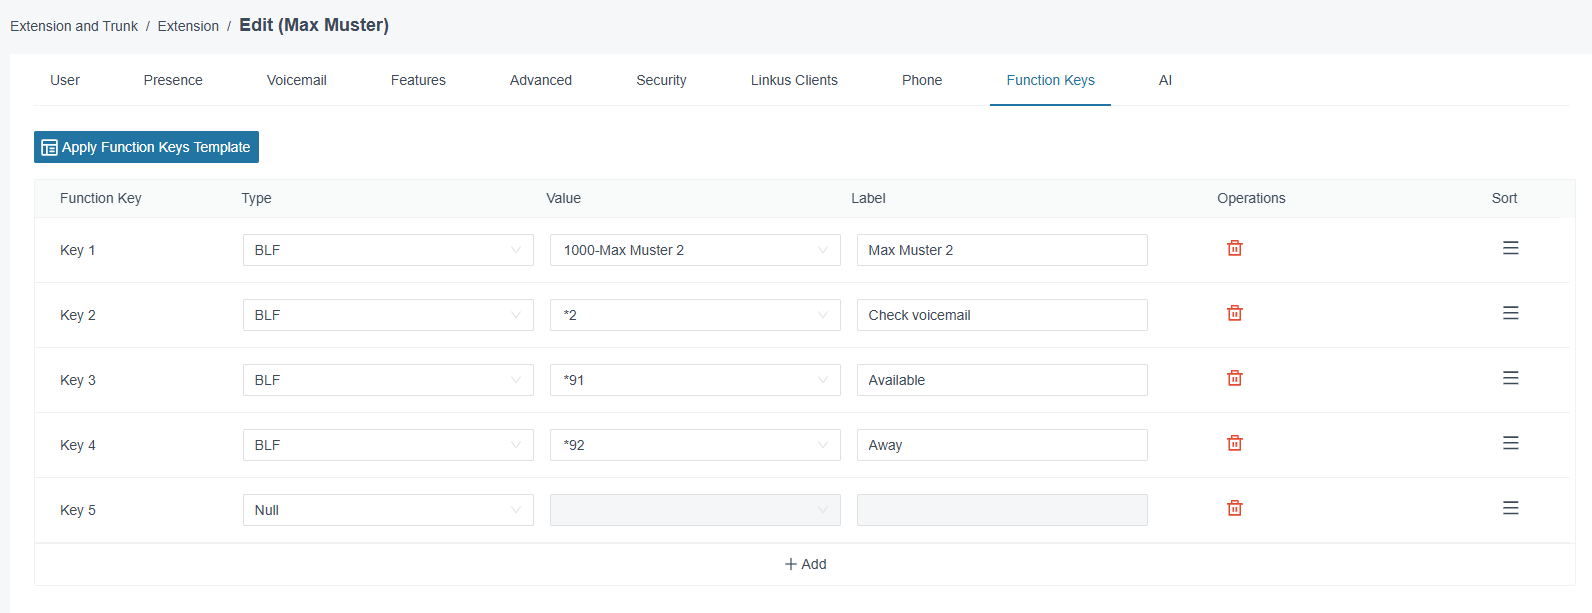Open the Key 5 Null type dropdown
This screenshot has width=1592, height=613.
click(388, 510)
